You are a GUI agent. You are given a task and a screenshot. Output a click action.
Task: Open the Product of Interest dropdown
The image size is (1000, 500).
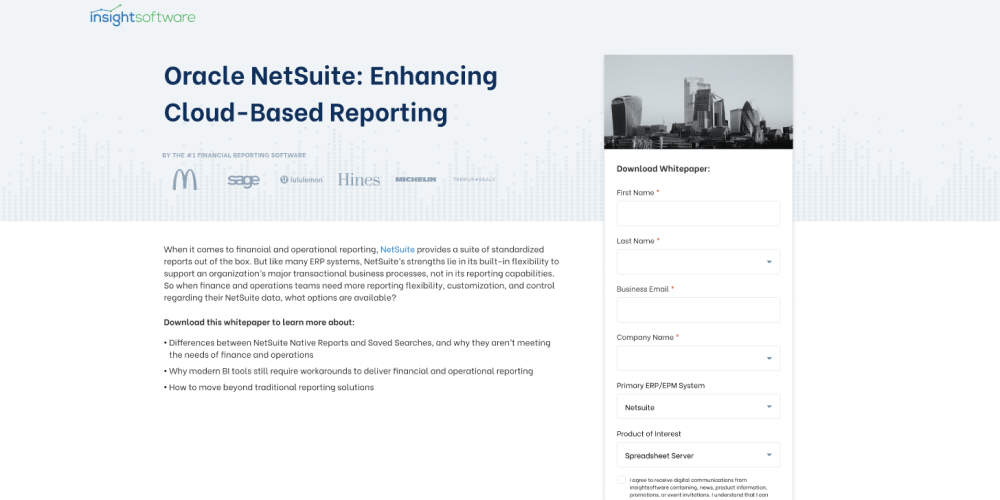(698, 455)
